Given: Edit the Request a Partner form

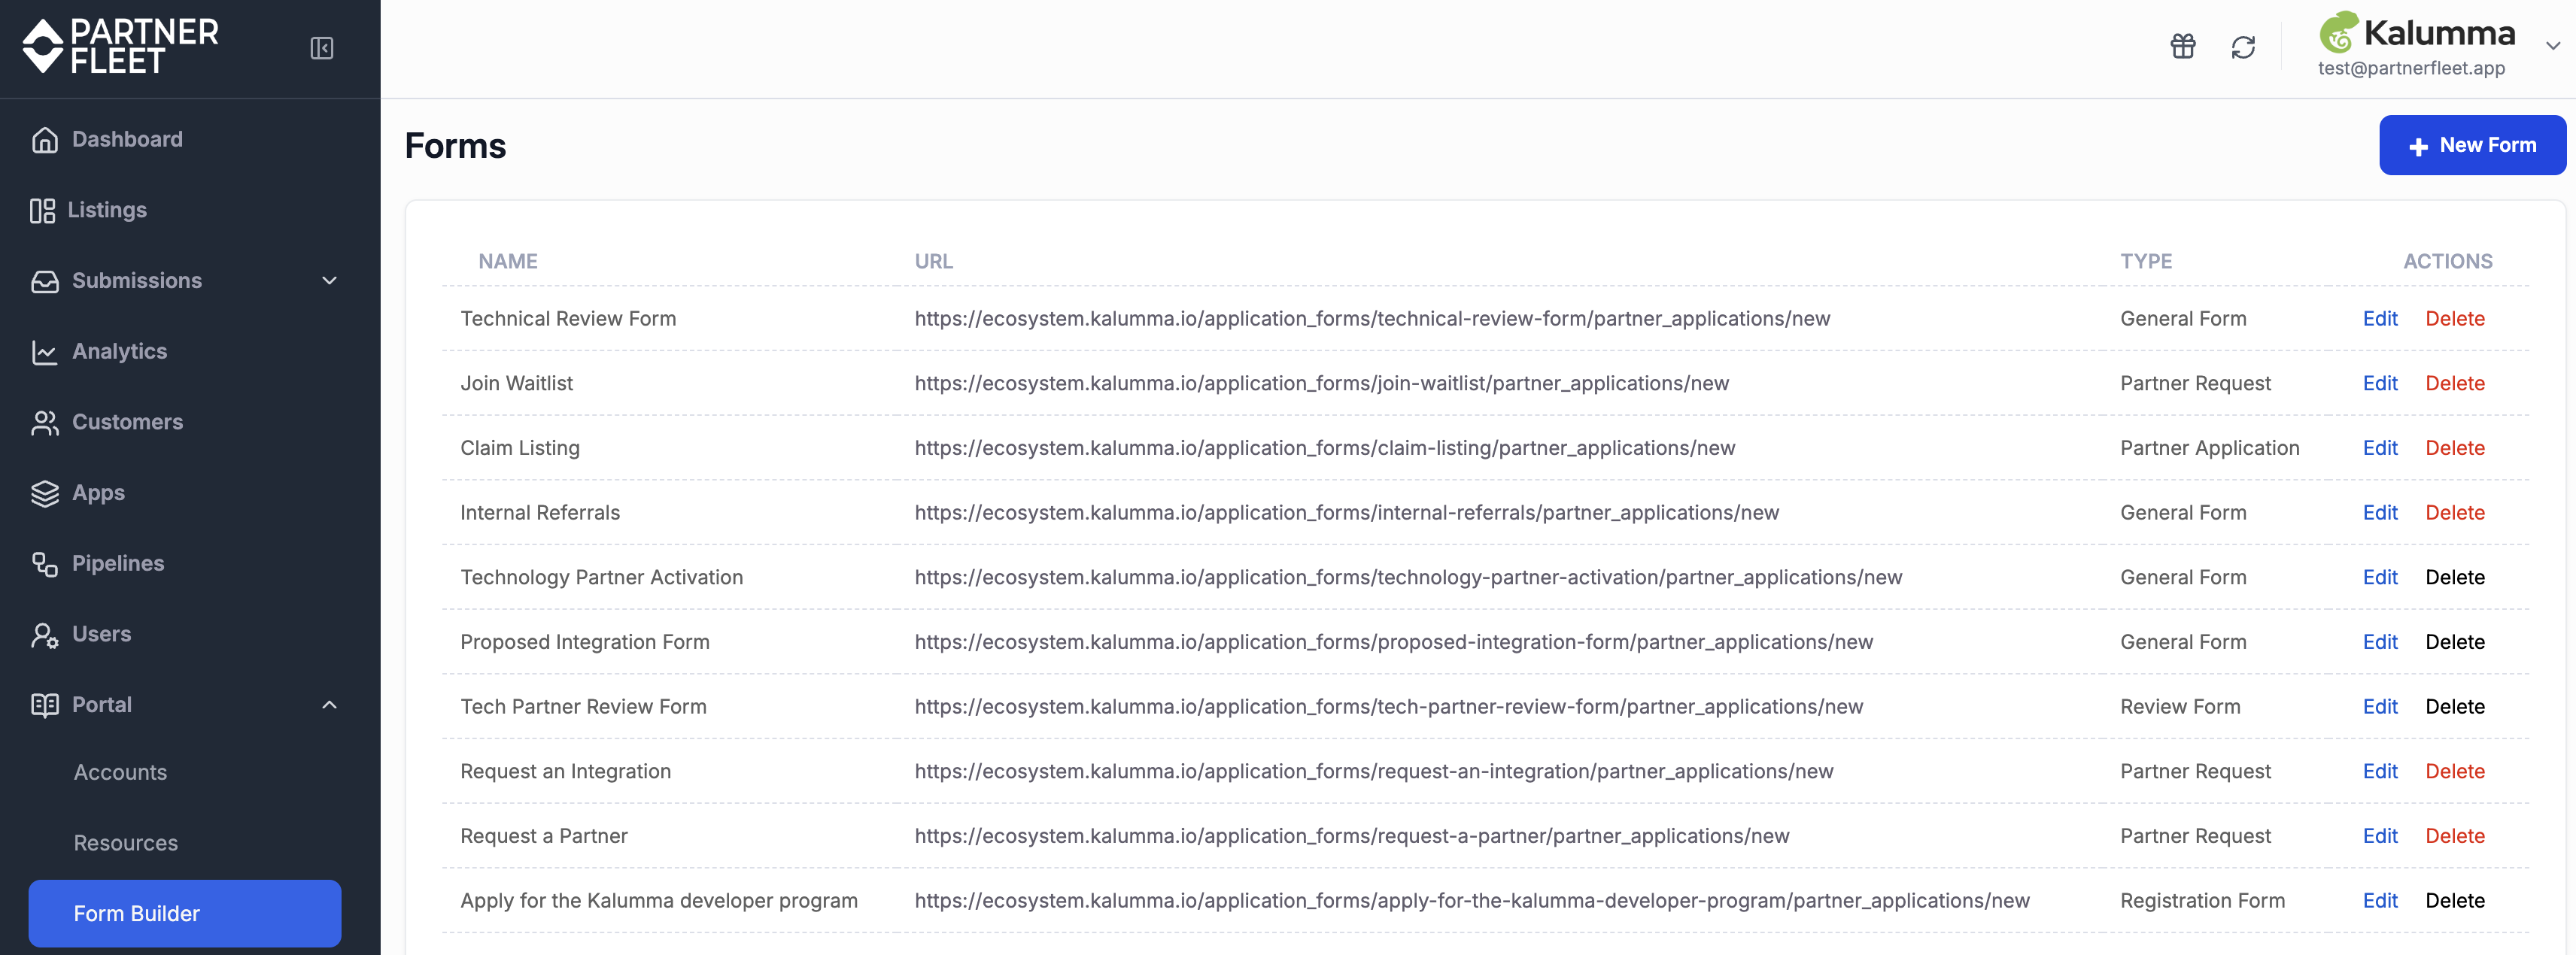Looking at the screenshot, I should 2380,836.
